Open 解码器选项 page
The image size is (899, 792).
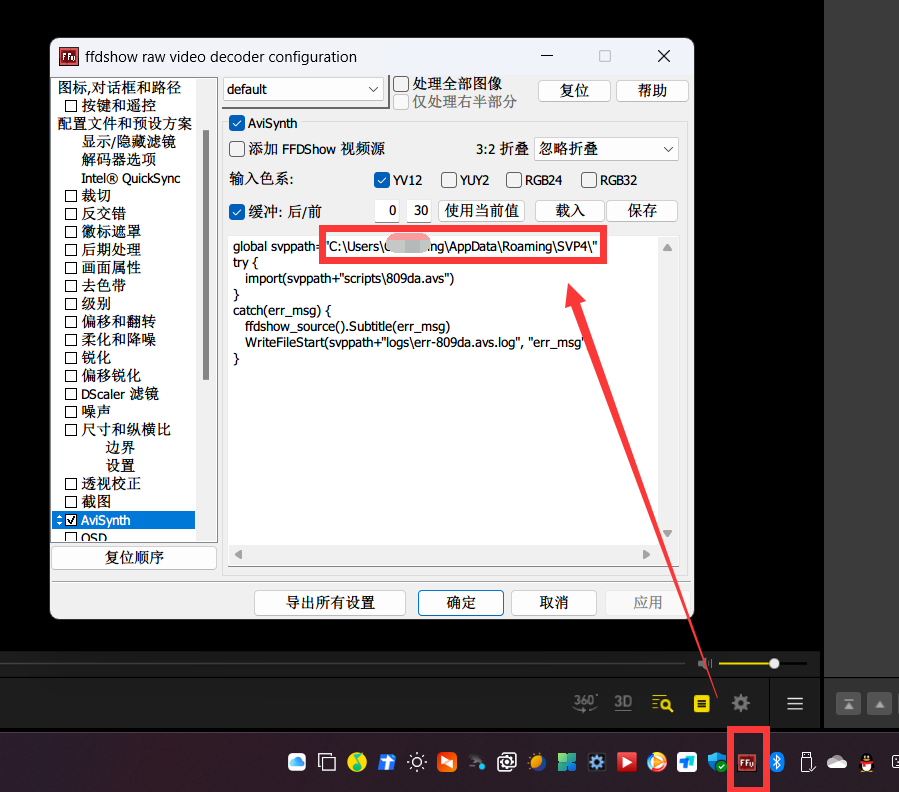click(119, 160)
